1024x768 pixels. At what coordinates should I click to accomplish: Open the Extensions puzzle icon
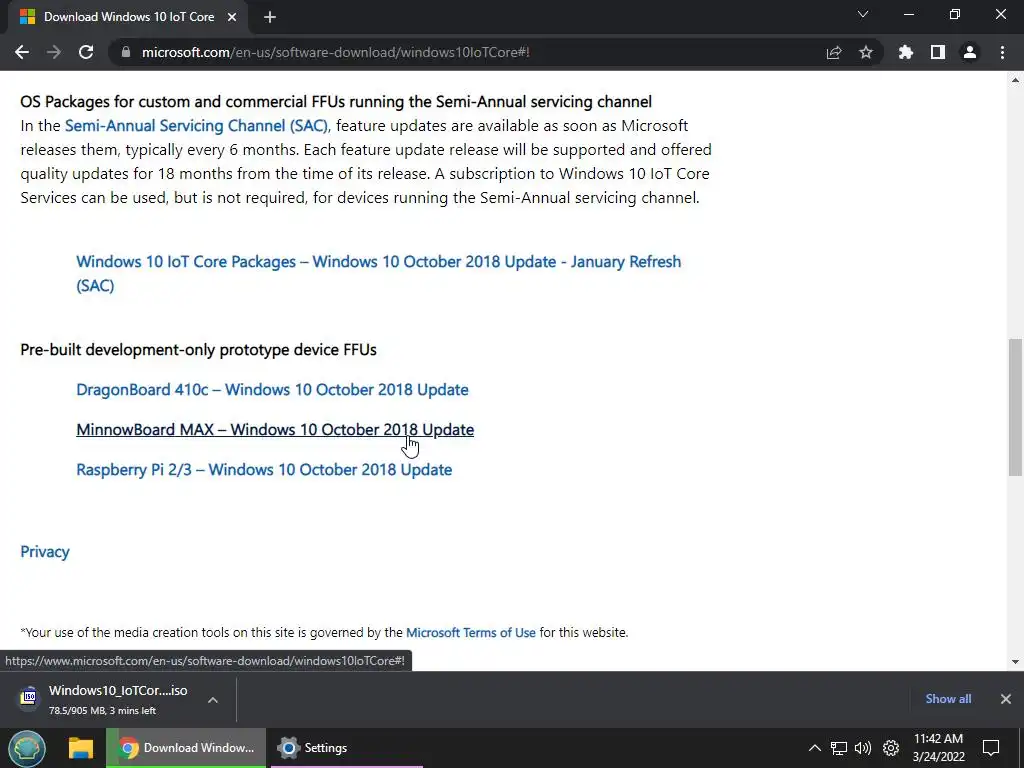[906, 52]
